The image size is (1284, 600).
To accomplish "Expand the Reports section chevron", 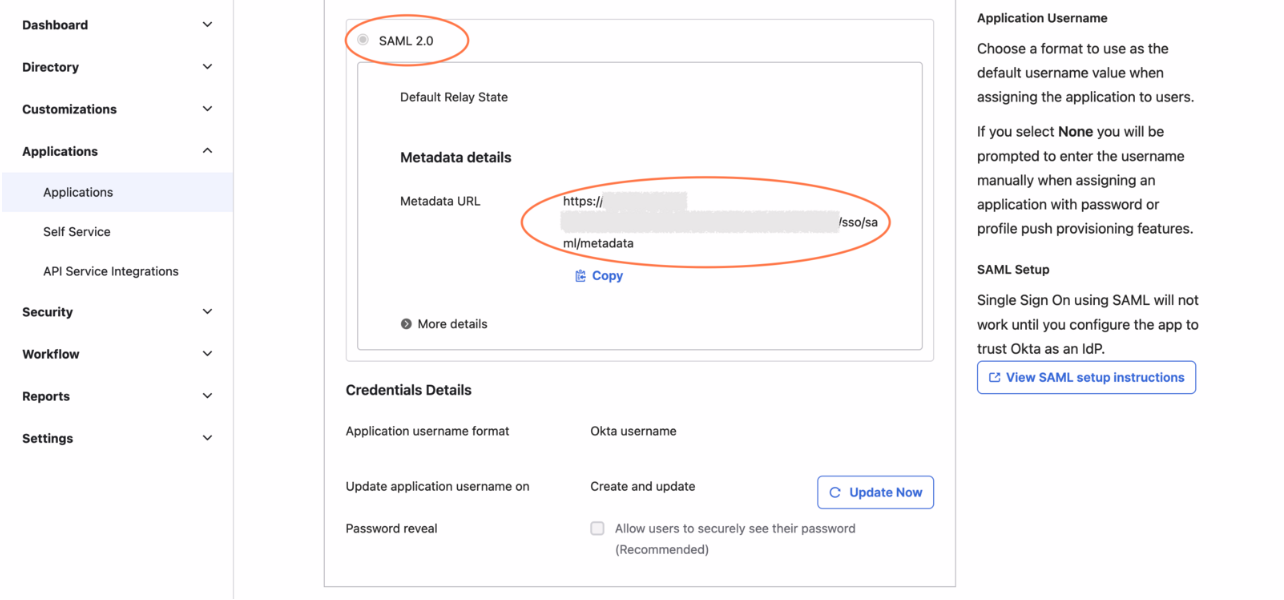I will coord(207,396).
